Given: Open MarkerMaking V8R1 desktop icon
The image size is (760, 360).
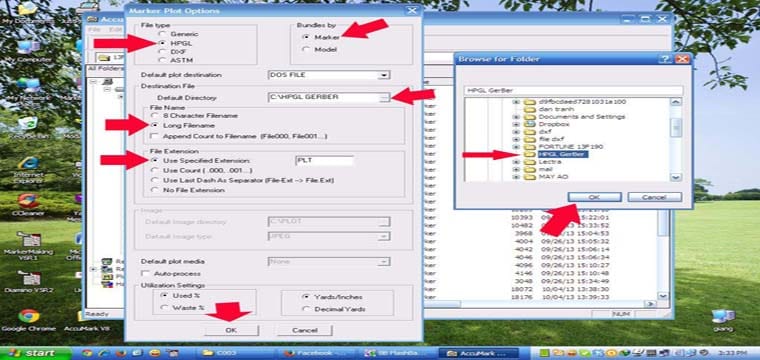Looking at the screenshot, I should 28,246.
